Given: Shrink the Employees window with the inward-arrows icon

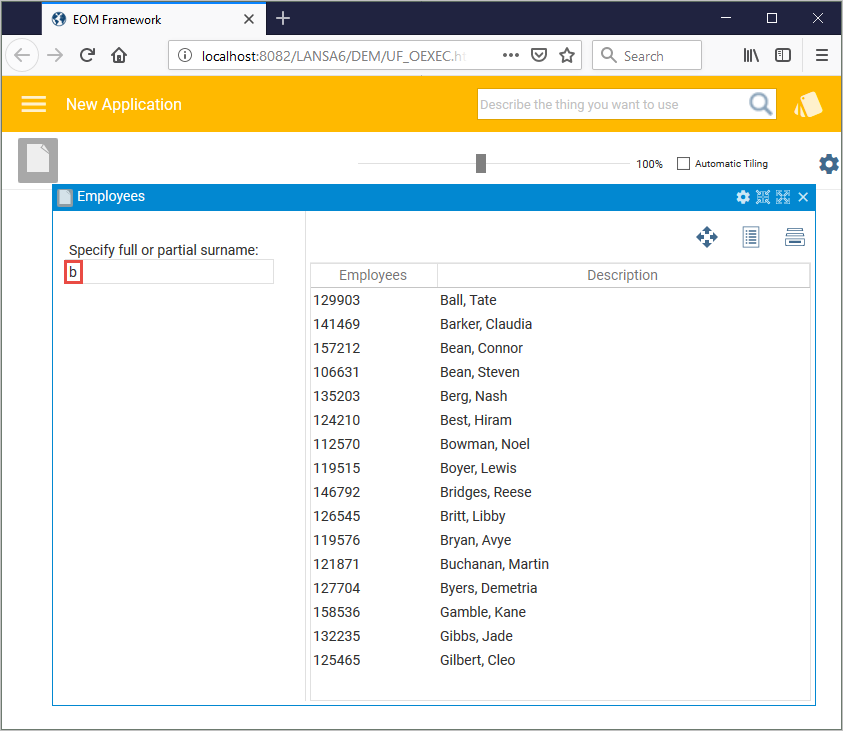Looking at the screenshot, I should pos(763,197).
